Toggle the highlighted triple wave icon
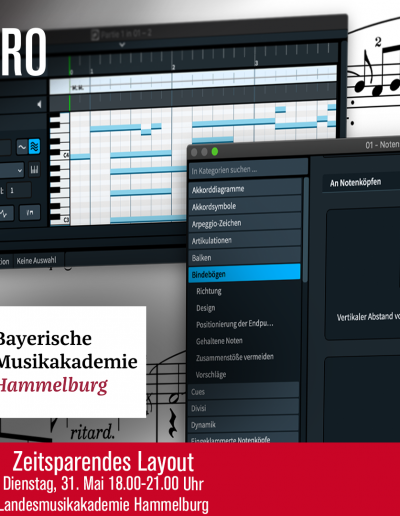 34,146
